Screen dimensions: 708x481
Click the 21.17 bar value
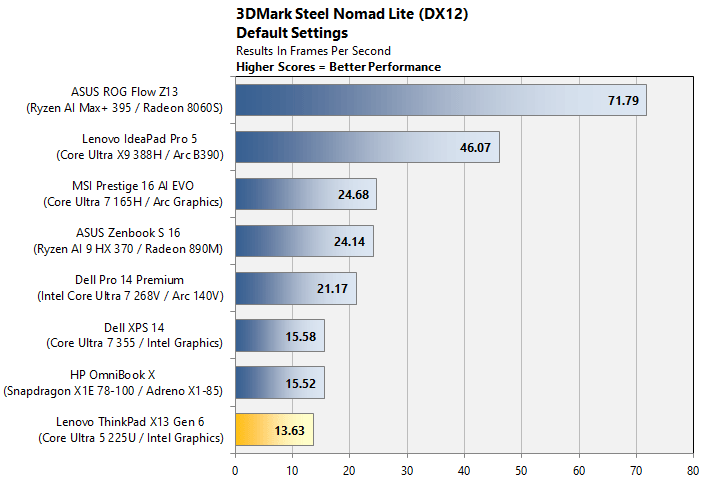pyautogui.click(x=332, y=289)
